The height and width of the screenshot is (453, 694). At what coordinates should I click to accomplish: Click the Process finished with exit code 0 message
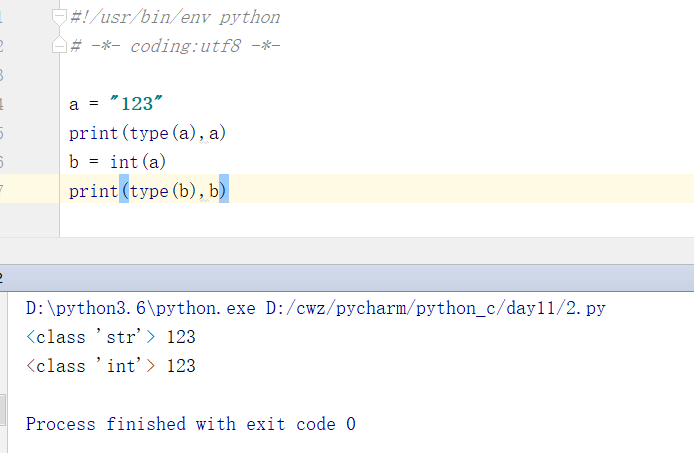tap(191, 424)
